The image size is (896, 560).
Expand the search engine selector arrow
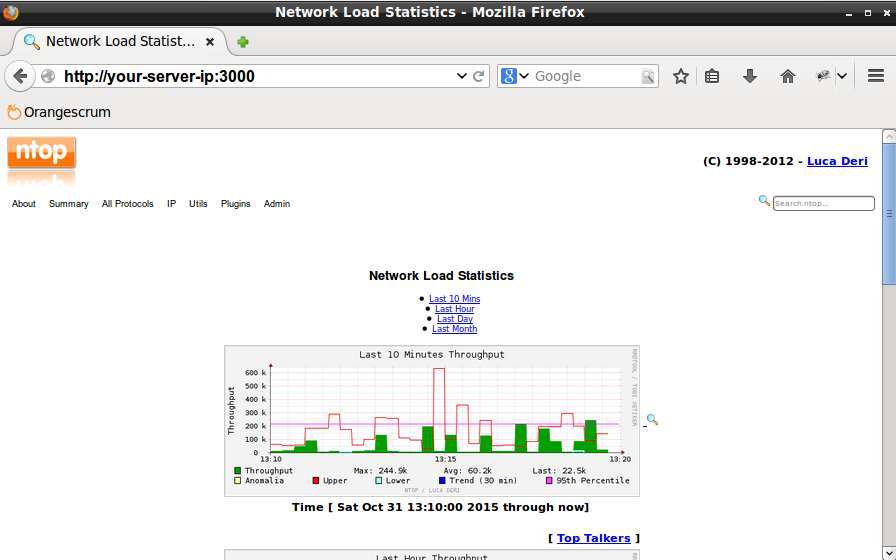click(x=523, y=76)
